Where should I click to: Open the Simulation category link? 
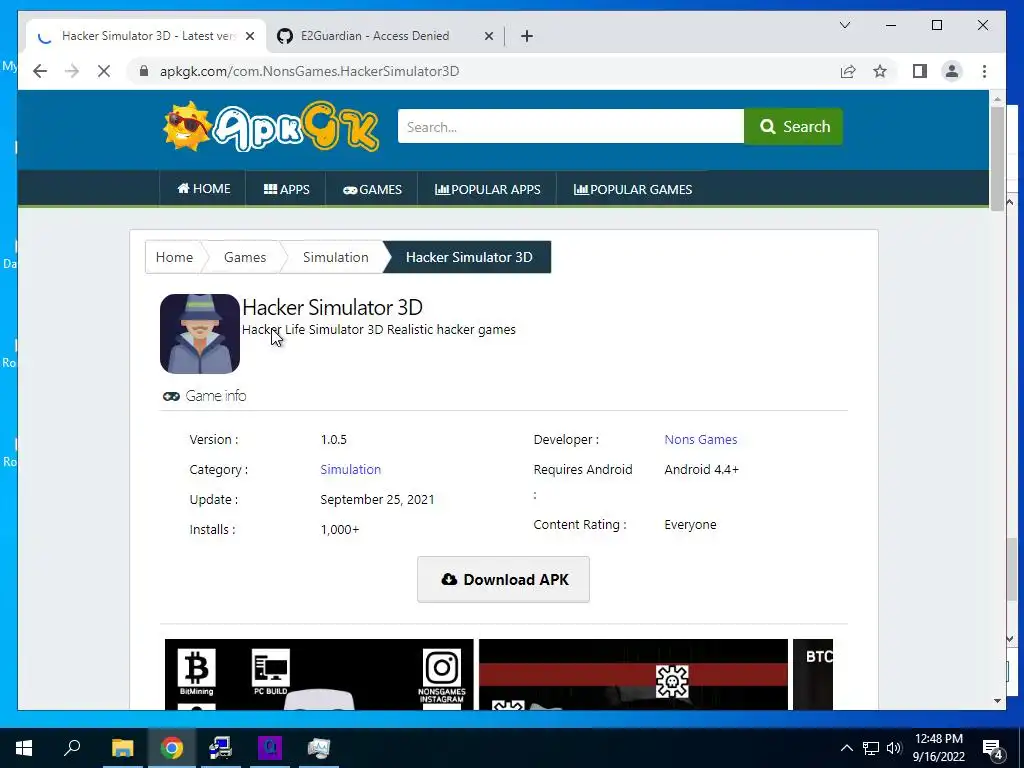(x=351, y=470)
